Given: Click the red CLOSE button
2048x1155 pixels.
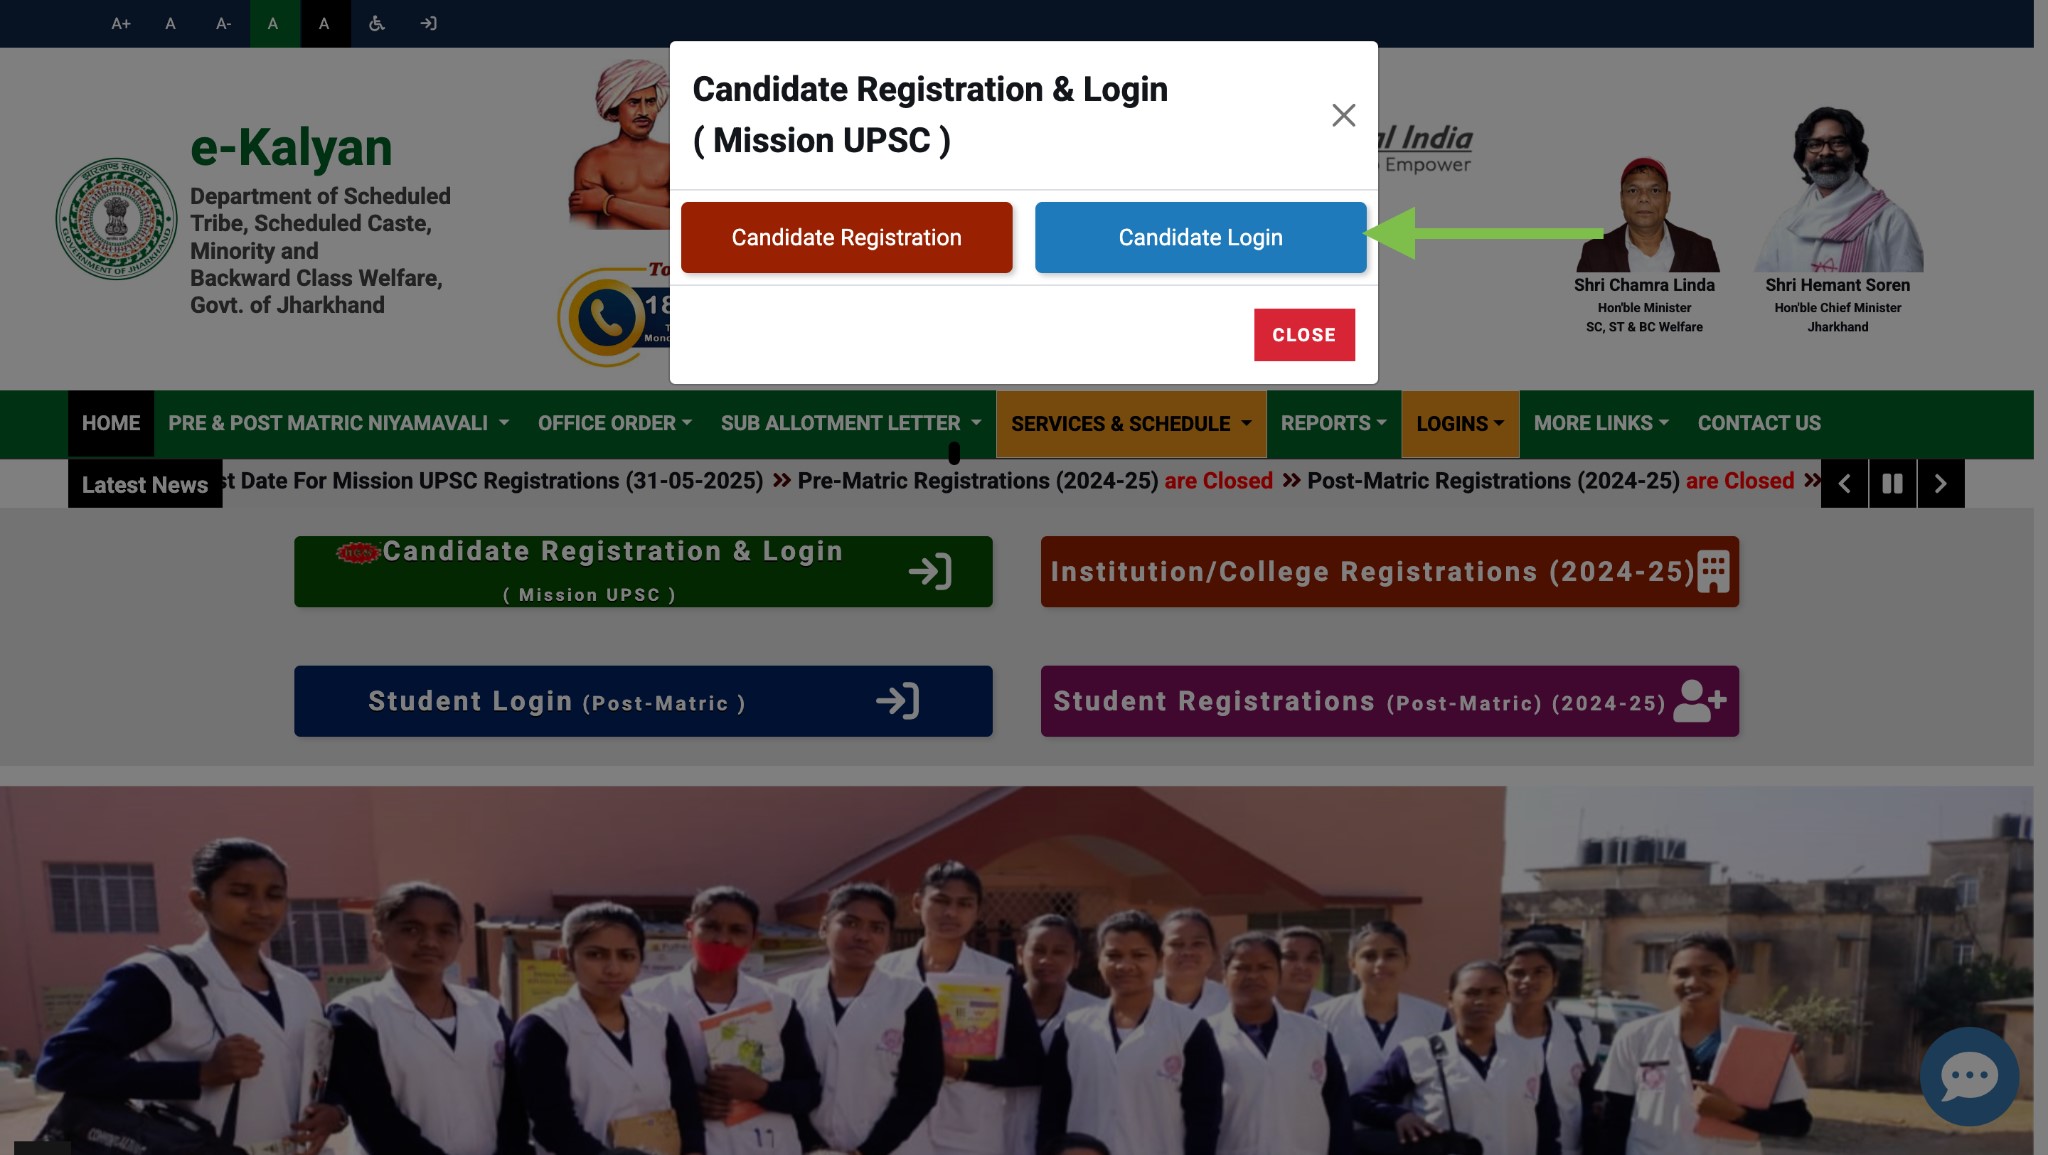Looking at the screenshot, I should tap(1304, 335).
